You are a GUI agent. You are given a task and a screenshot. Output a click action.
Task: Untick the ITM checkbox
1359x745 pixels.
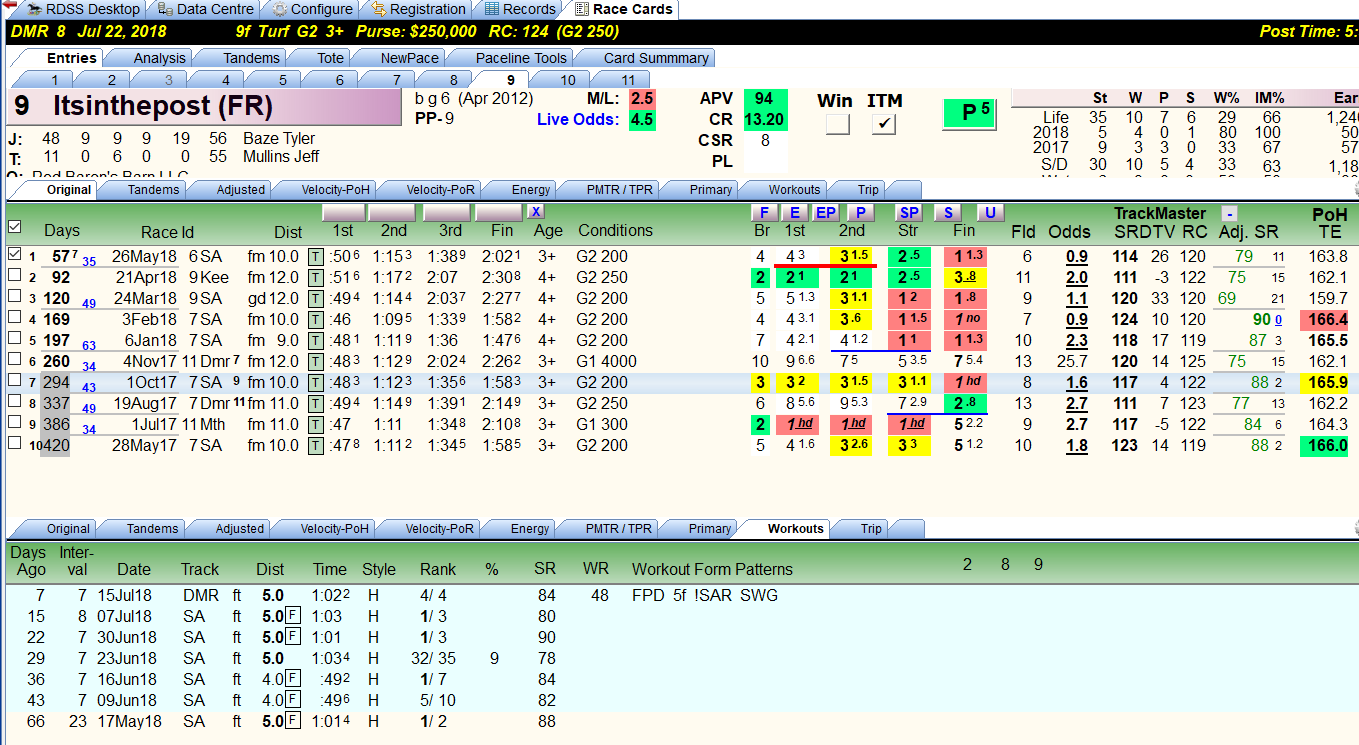pyautogui.click(x=884, y=124)
